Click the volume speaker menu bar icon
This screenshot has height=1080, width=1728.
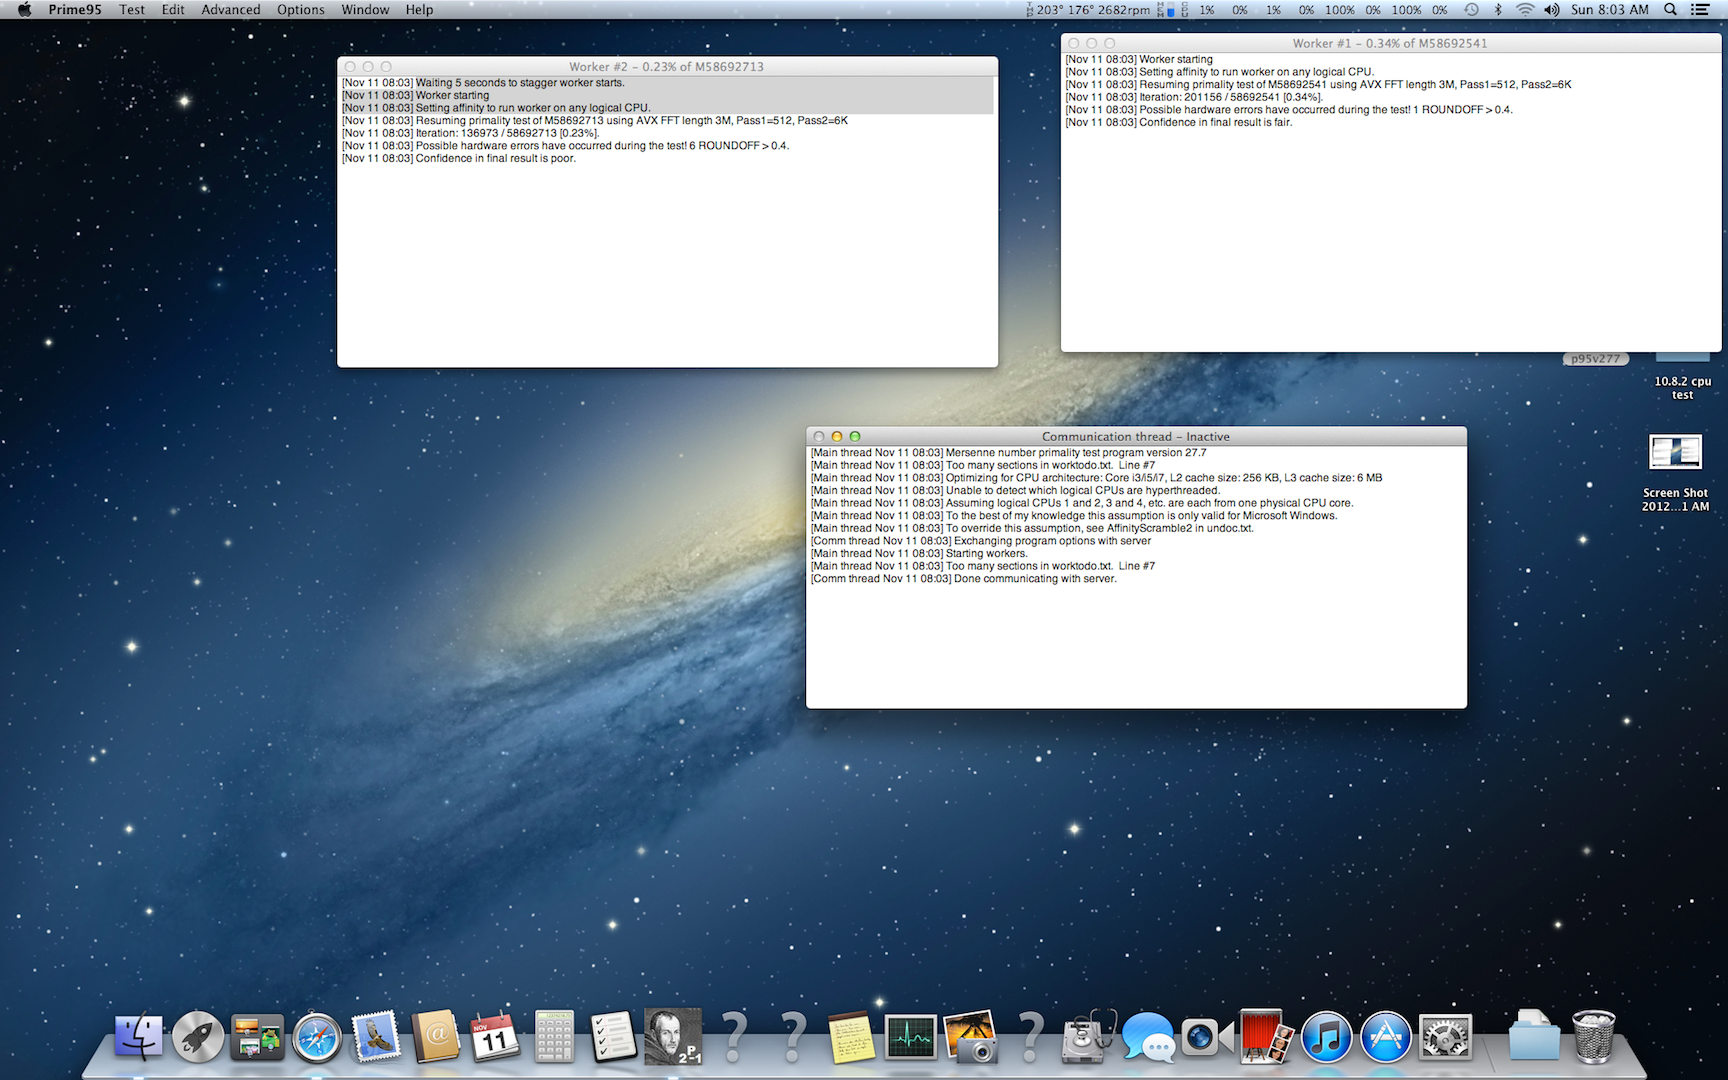(1551, 10)
